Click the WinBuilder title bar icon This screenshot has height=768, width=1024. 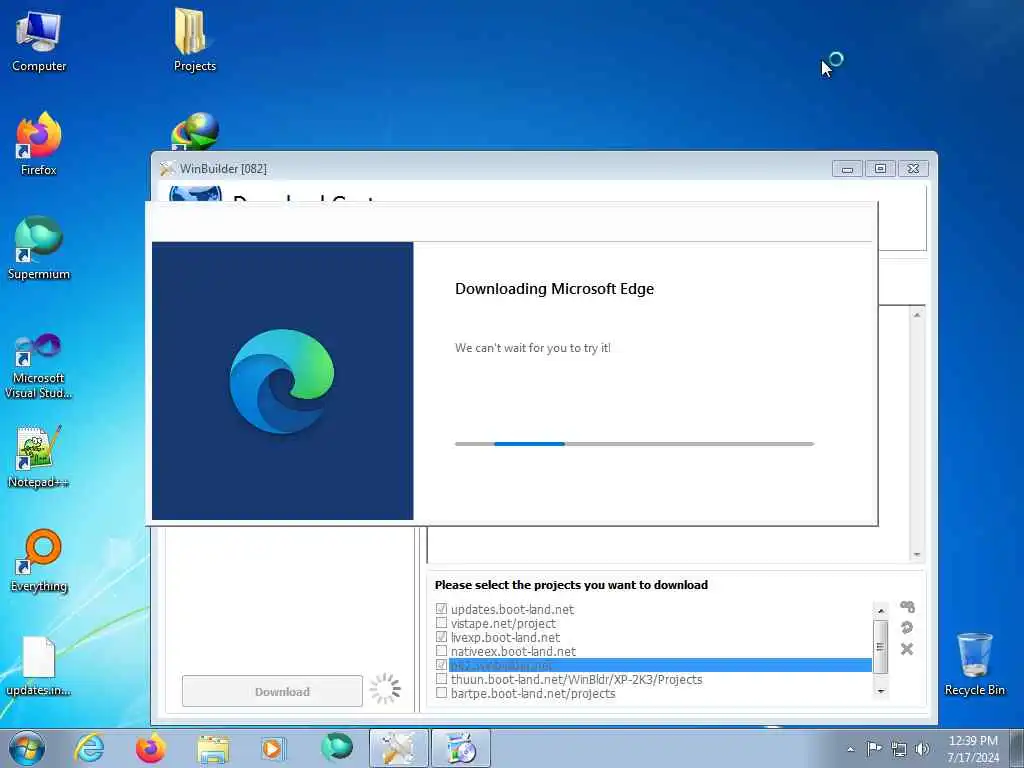click(167, 168)
